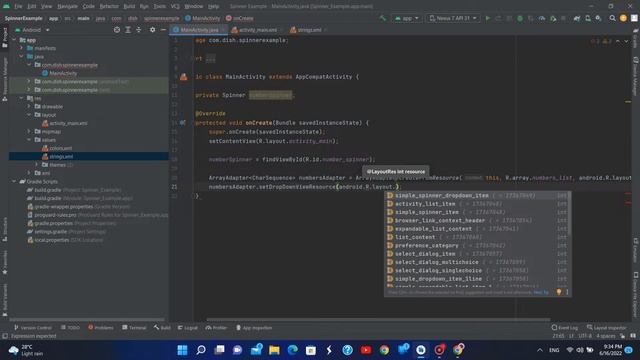Expand the manifests folder

[x=22, y=48]
